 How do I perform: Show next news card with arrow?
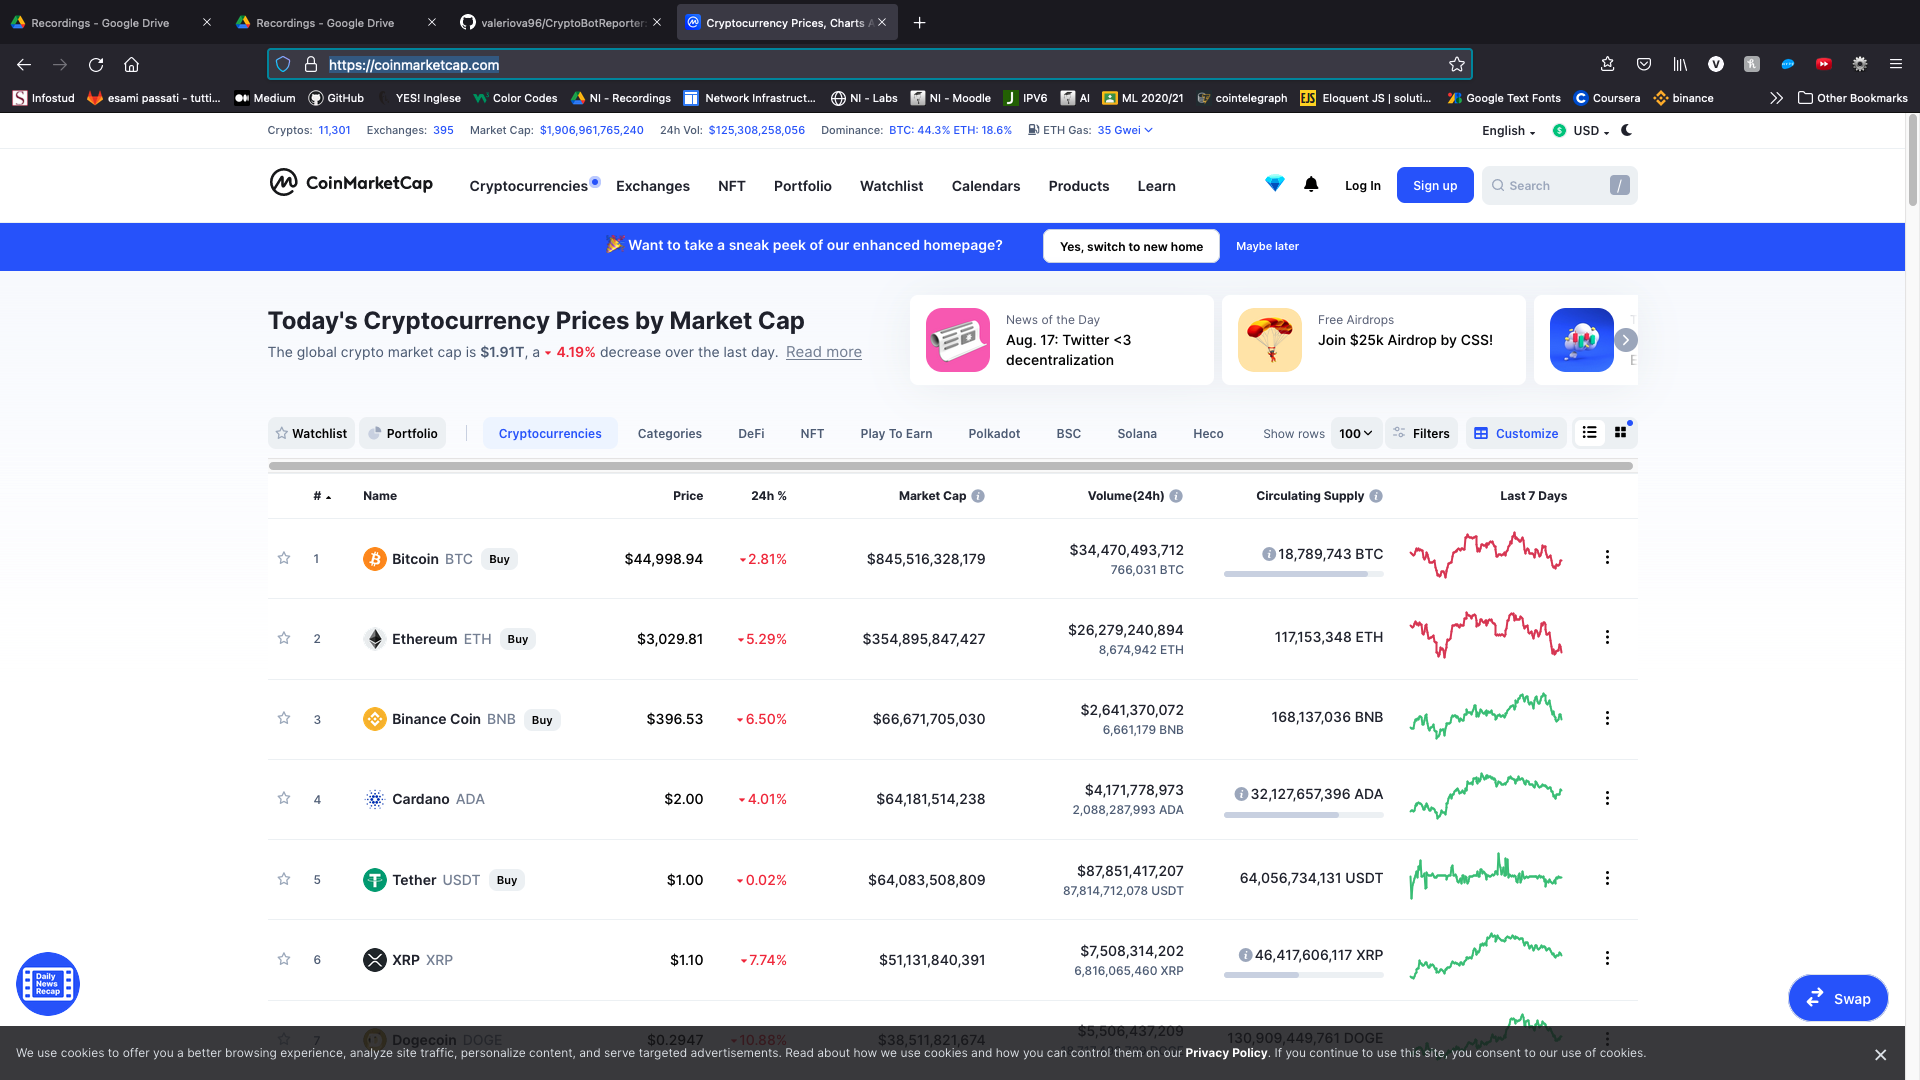coord(1626,340)
